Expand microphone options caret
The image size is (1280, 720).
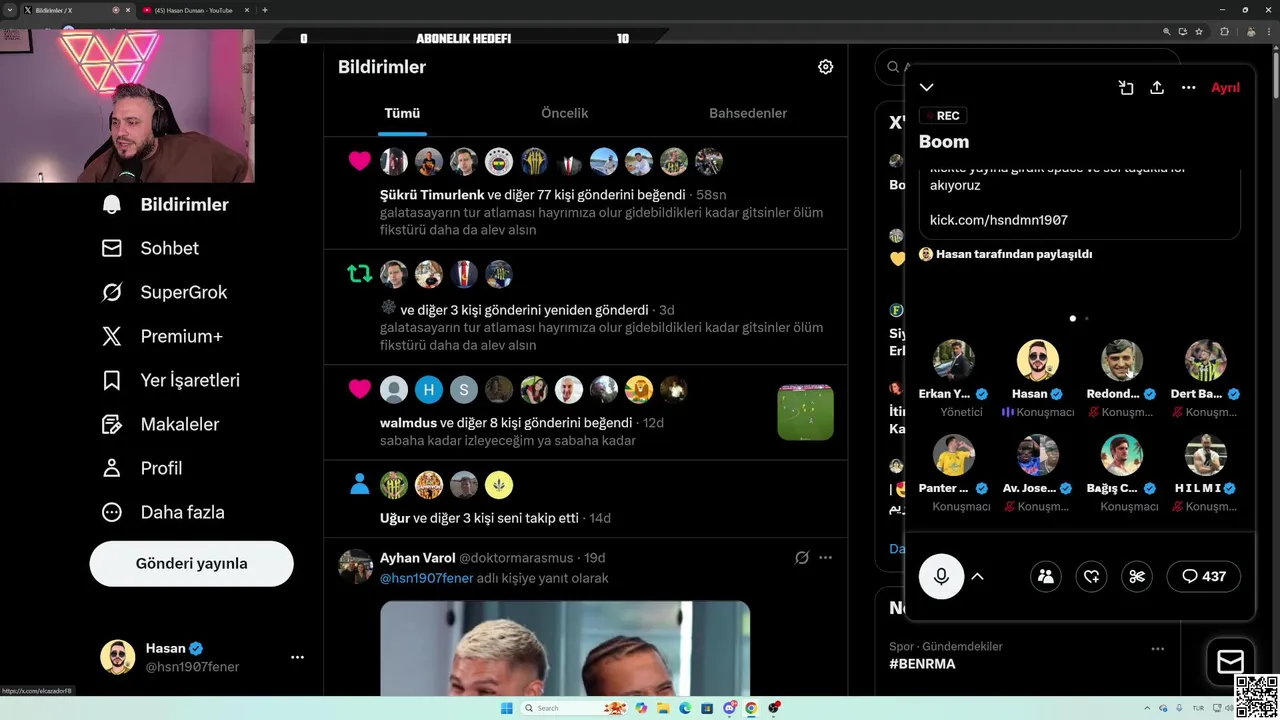click(978, 576)
